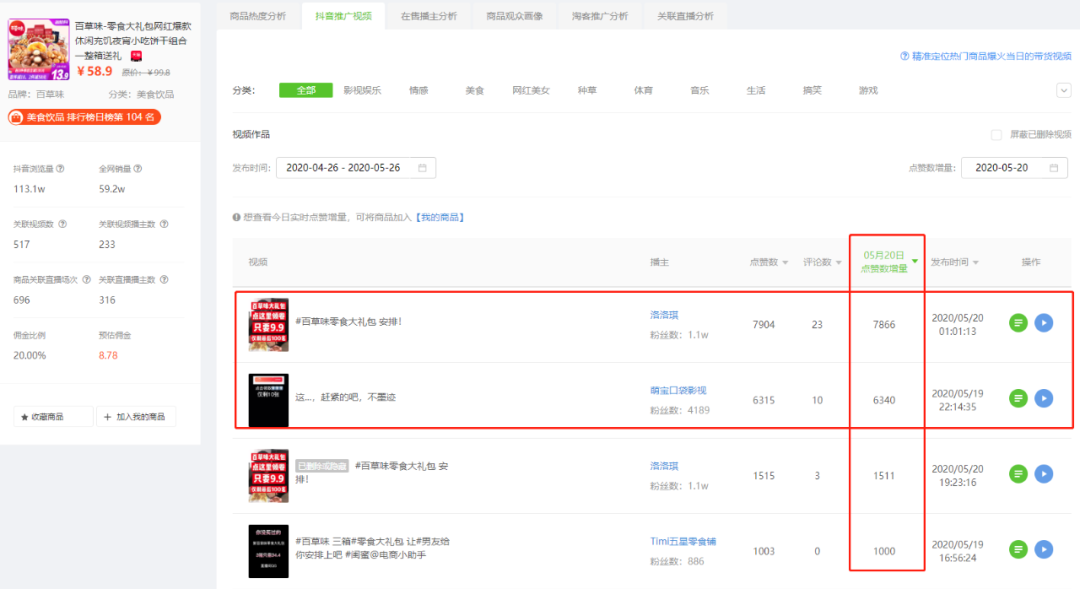Select the 全部 category filter
Screen dimensions: 1080x589
[306, 90]
